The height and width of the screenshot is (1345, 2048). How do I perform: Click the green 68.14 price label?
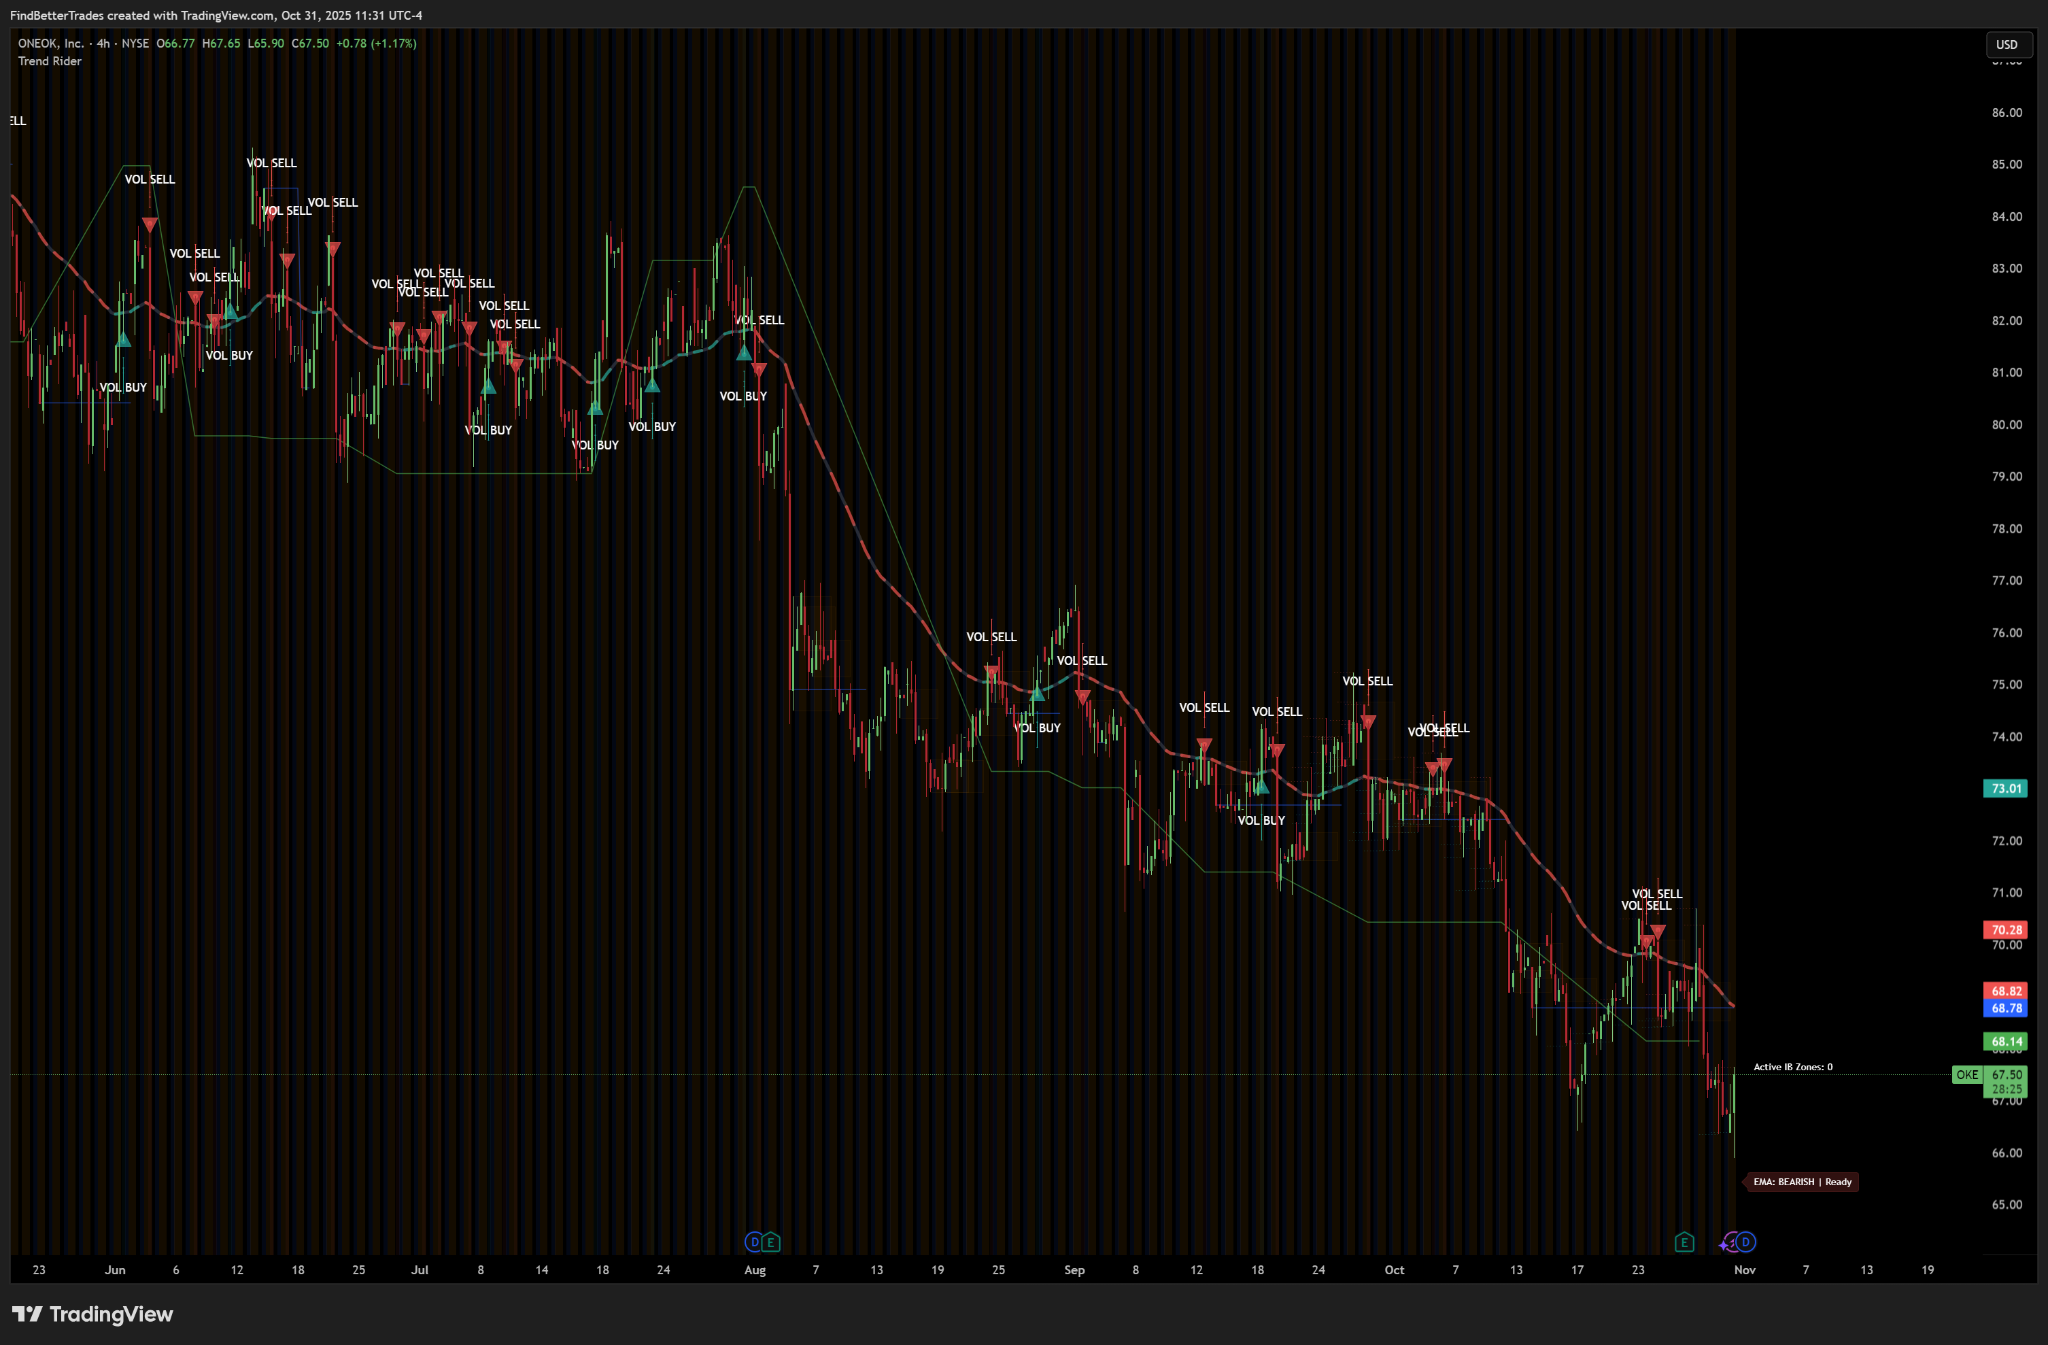pos(2005,1041)
